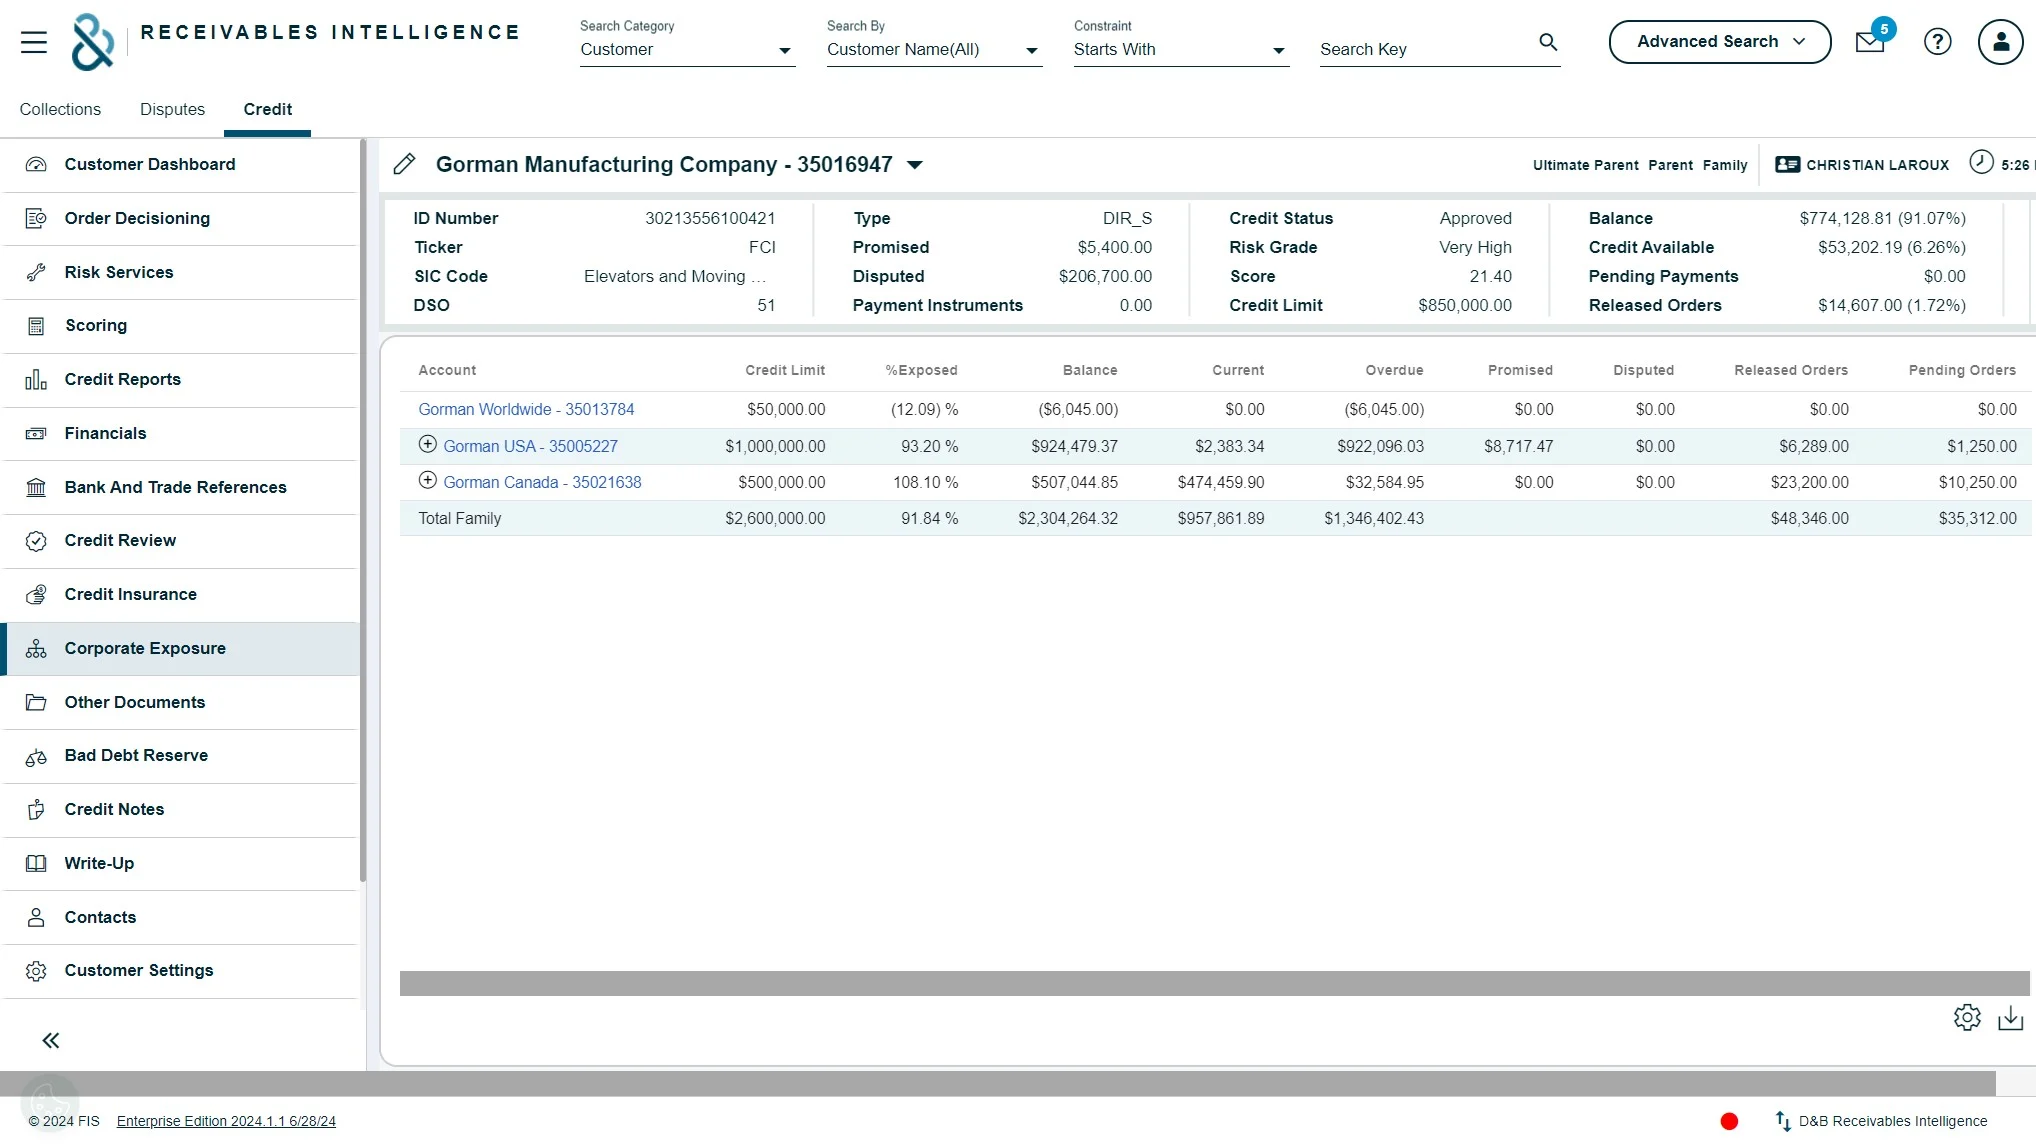This screenshot has width=2036, height=1145.
Task: Click the Credit Limit value $850,000.00
Action: click(x=1465, y=305)
